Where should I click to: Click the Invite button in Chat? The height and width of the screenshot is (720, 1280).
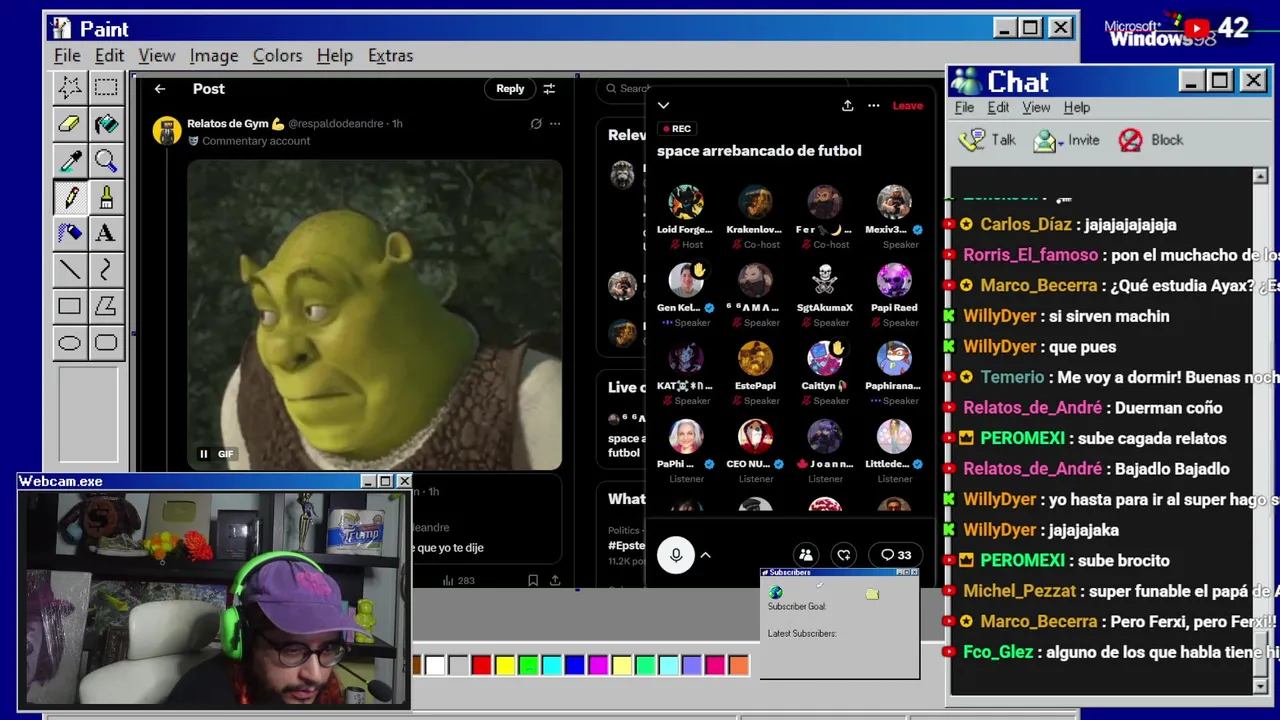[x=1066, y=140]
